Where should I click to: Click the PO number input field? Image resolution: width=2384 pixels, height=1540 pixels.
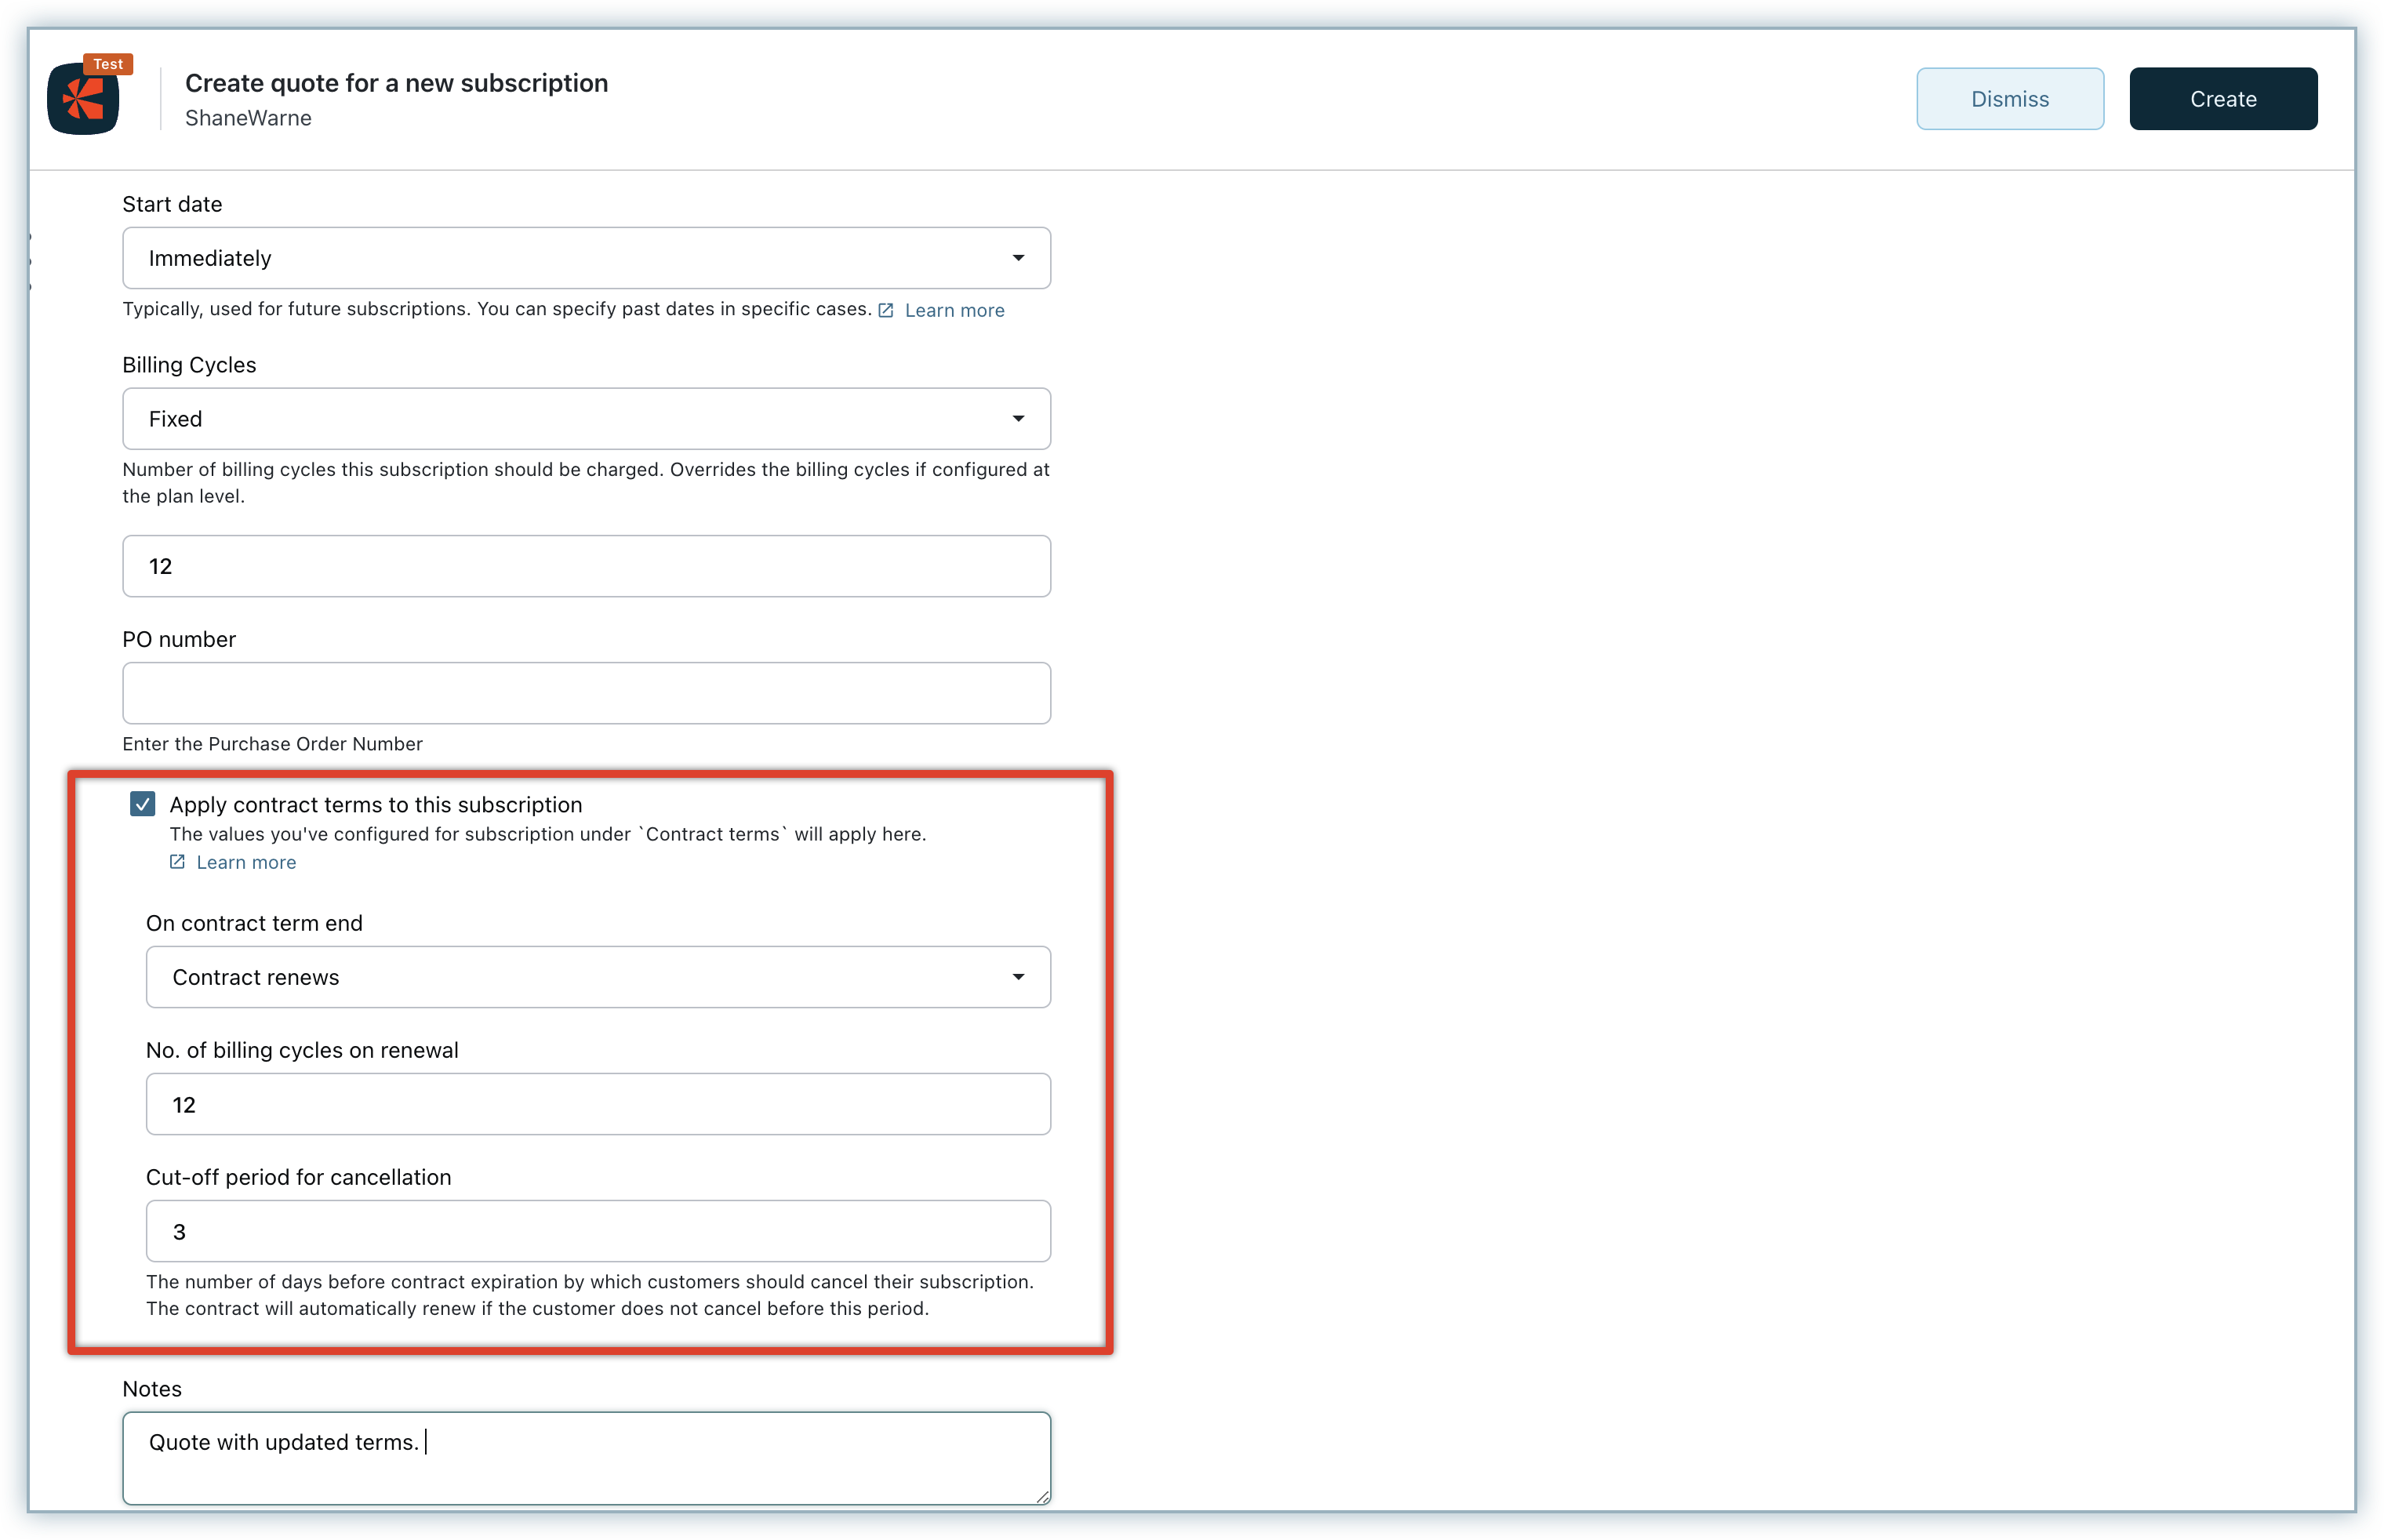[x=585, y=693]
